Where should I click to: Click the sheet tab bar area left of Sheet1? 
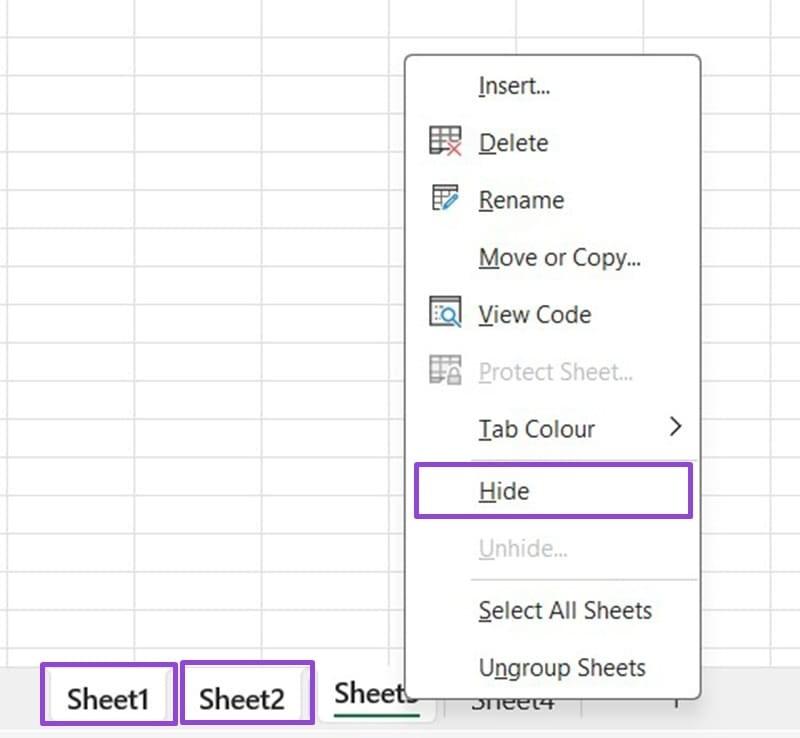pos(18,699)
